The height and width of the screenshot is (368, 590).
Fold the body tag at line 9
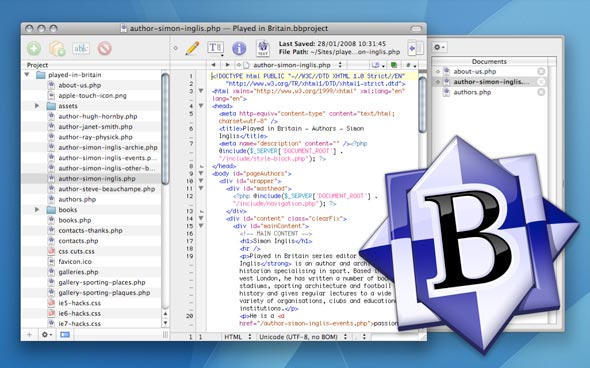(x=201, y=173)
